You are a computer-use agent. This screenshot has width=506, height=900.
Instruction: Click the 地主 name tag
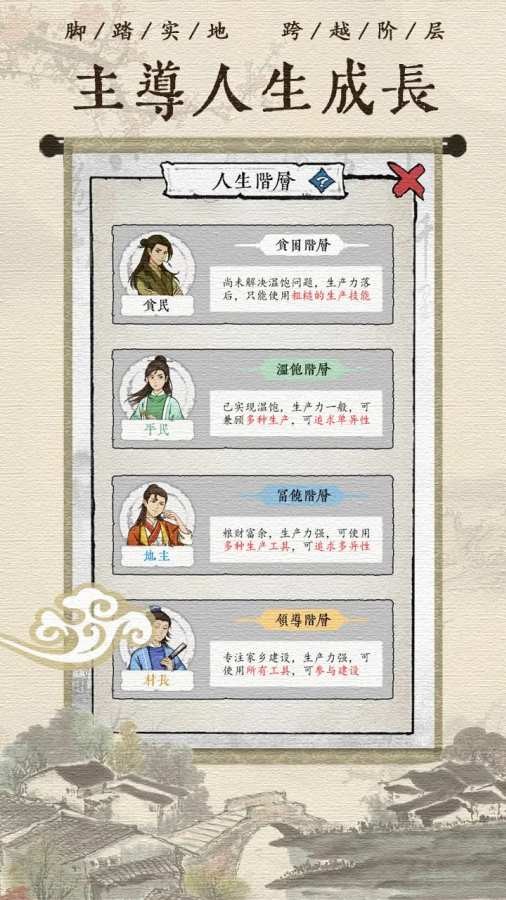[157, 556]
